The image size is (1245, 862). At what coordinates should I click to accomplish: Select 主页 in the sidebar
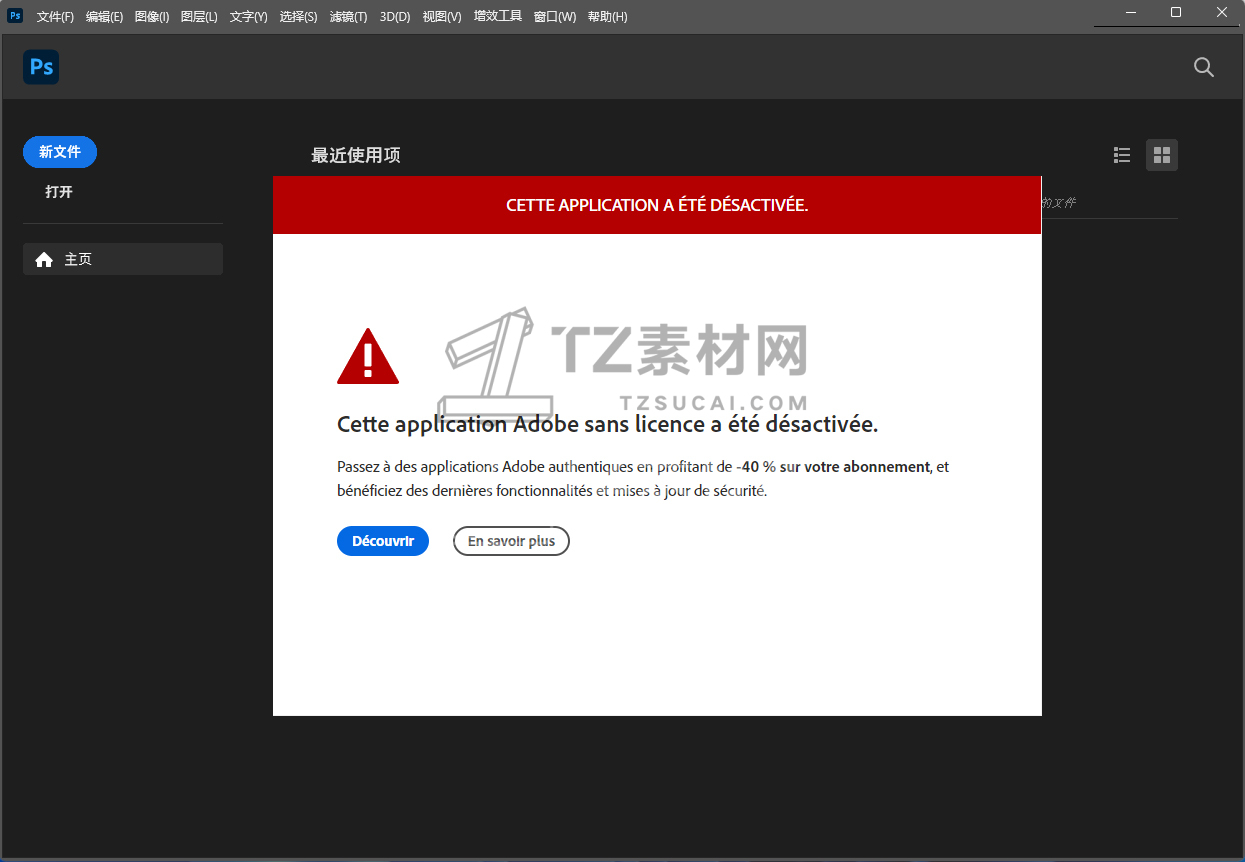(x=123, y=259)
